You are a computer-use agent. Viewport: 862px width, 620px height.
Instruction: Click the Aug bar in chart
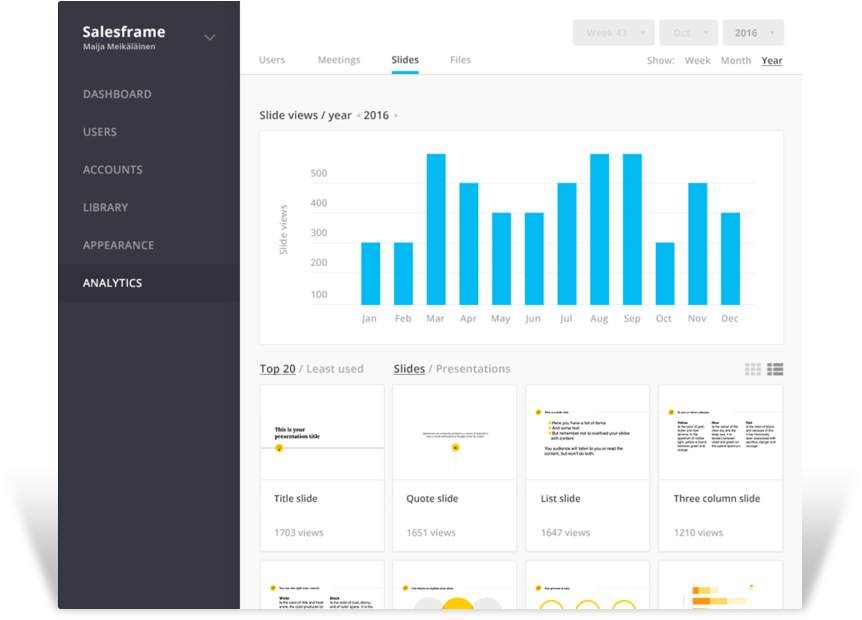point(599,229)
